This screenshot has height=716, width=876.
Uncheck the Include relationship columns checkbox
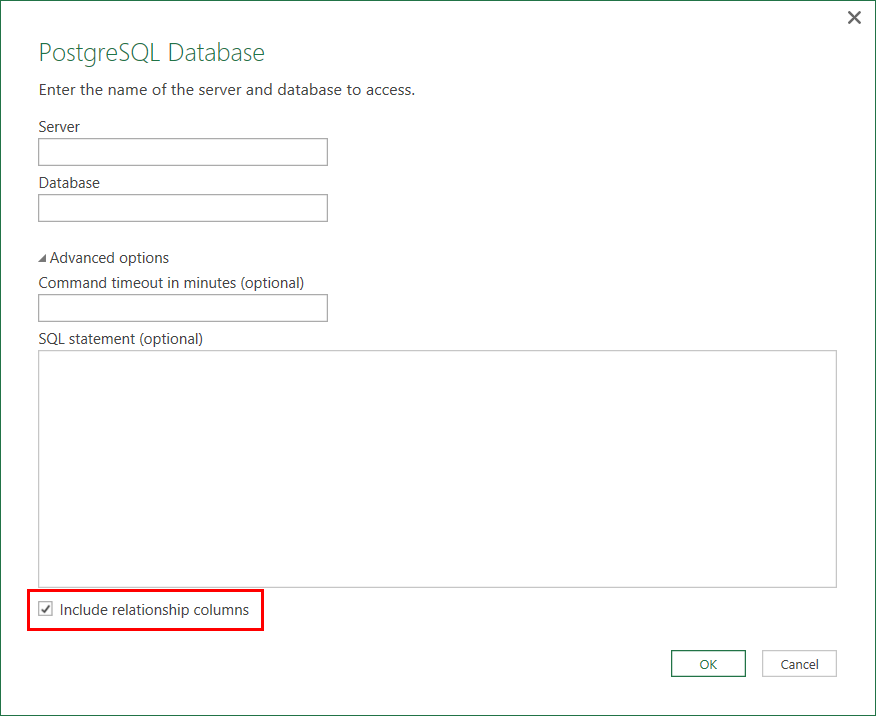tap(46, 609)
